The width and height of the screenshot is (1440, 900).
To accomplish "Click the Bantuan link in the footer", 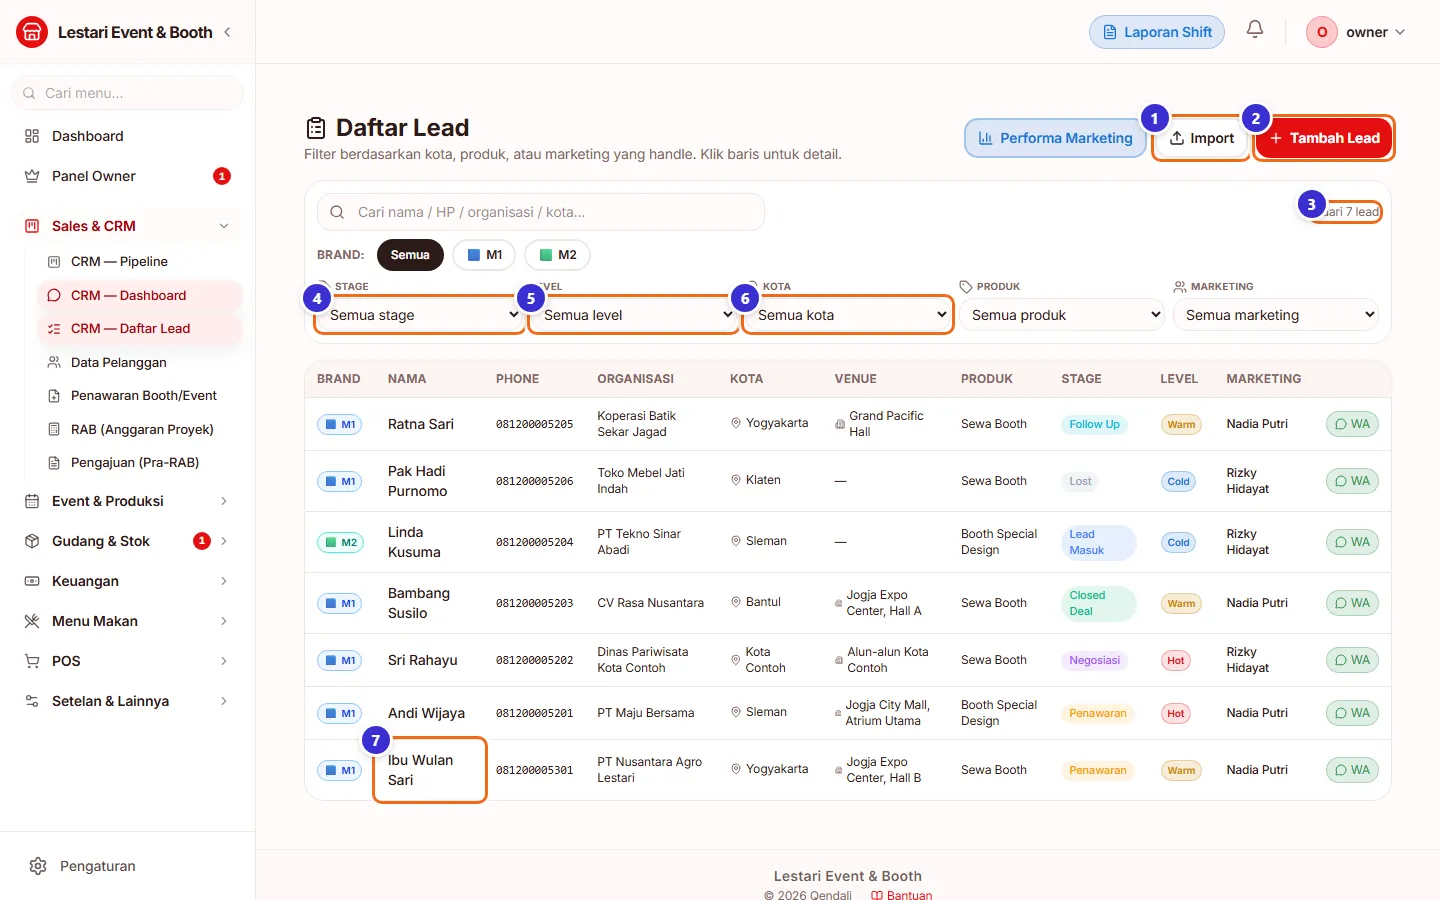I will tap(901, 895).
